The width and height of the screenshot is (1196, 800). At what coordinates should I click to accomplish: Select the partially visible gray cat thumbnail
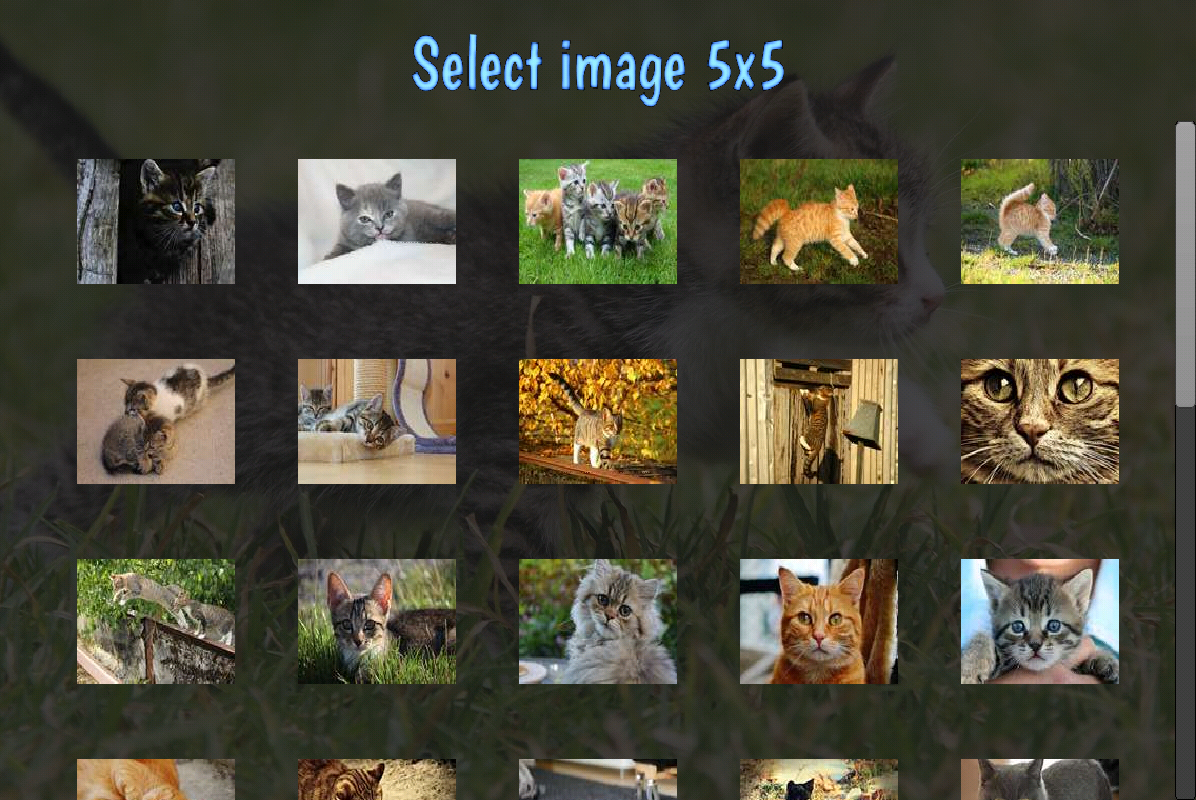coord(1040,779)
